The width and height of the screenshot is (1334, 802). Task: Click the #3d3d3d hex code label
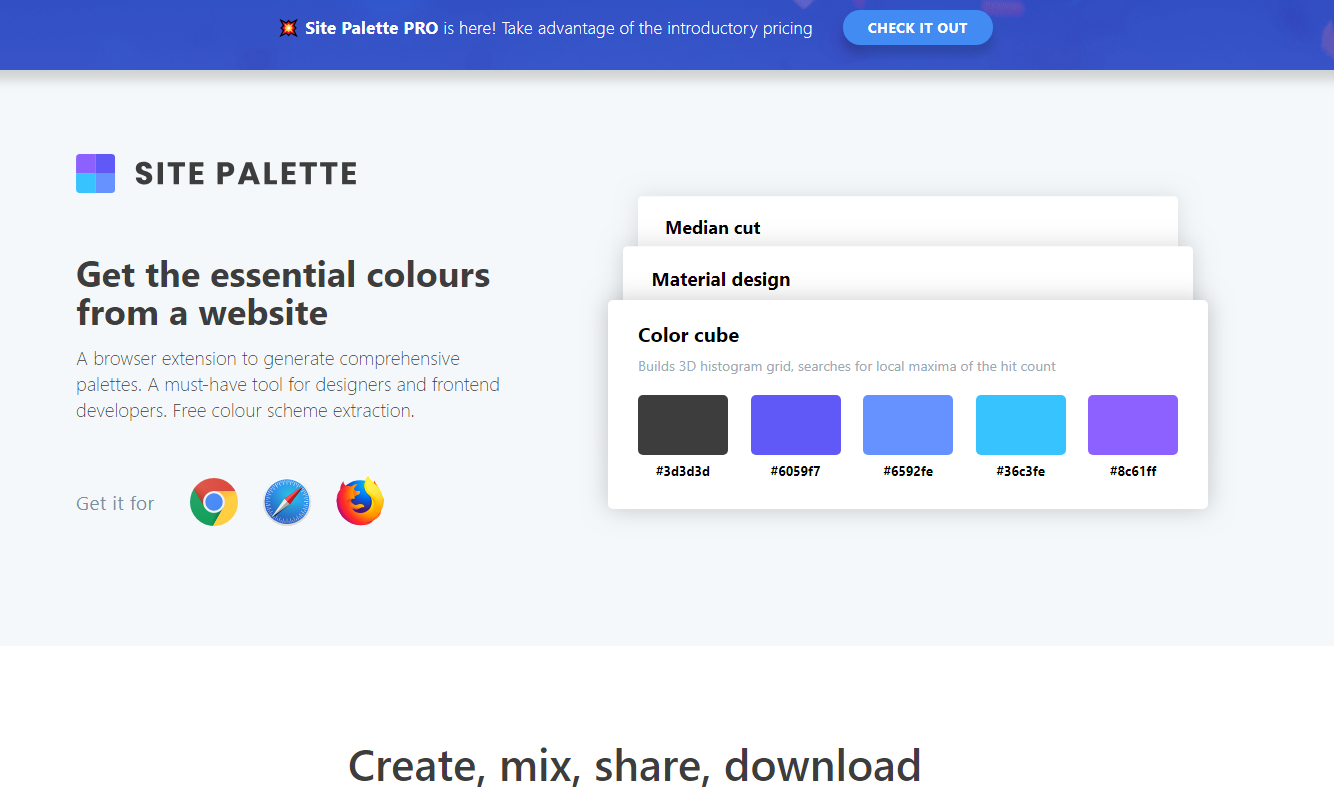(x=683, y=471)
